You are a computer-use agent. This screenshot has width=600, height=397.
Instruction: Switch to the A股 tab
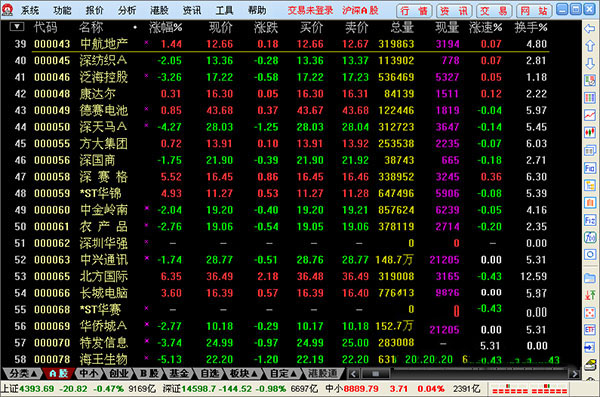[x=58, y=374]
